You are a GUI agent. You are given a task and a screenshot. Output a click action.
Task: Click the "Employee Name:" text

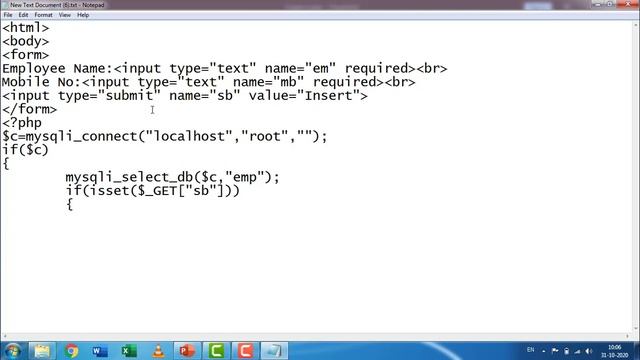click(57, 69)
